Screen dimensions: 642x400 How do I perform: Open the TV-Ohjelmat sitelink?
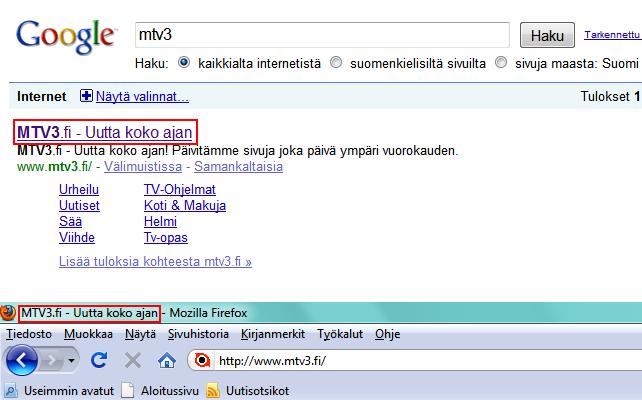pyautogui.click(x=180, y=190)
